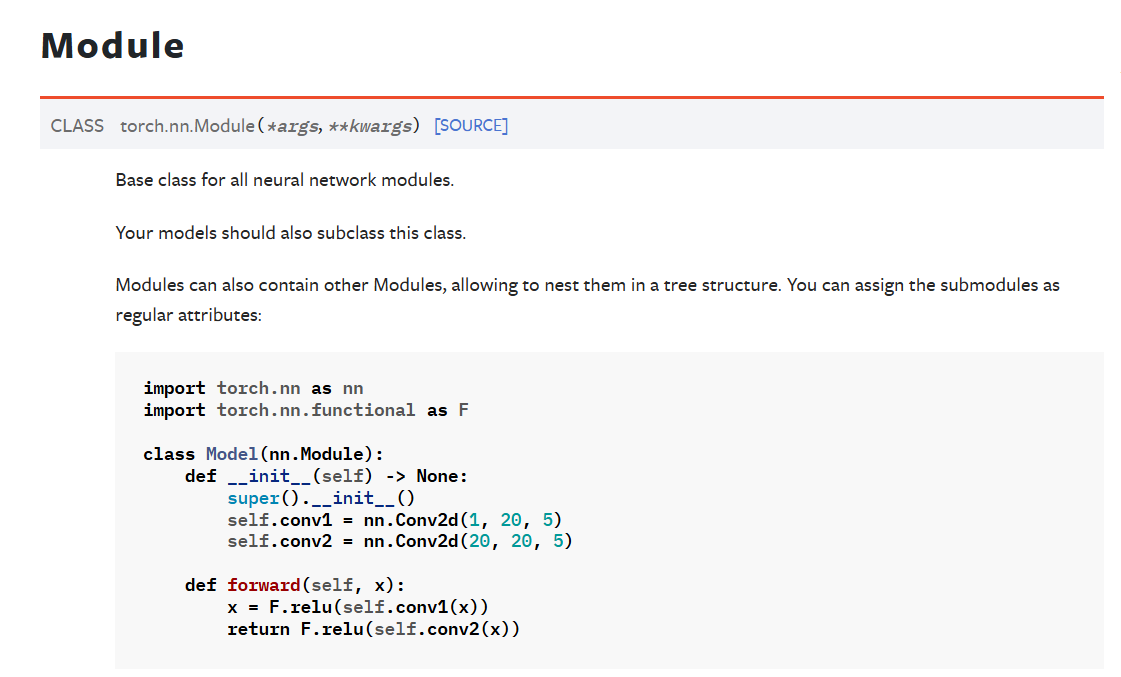Viewport: 1121px width, 677px height.
Task: Click the "import torch.nn.functional as F" line
Action: click(305, 410)
